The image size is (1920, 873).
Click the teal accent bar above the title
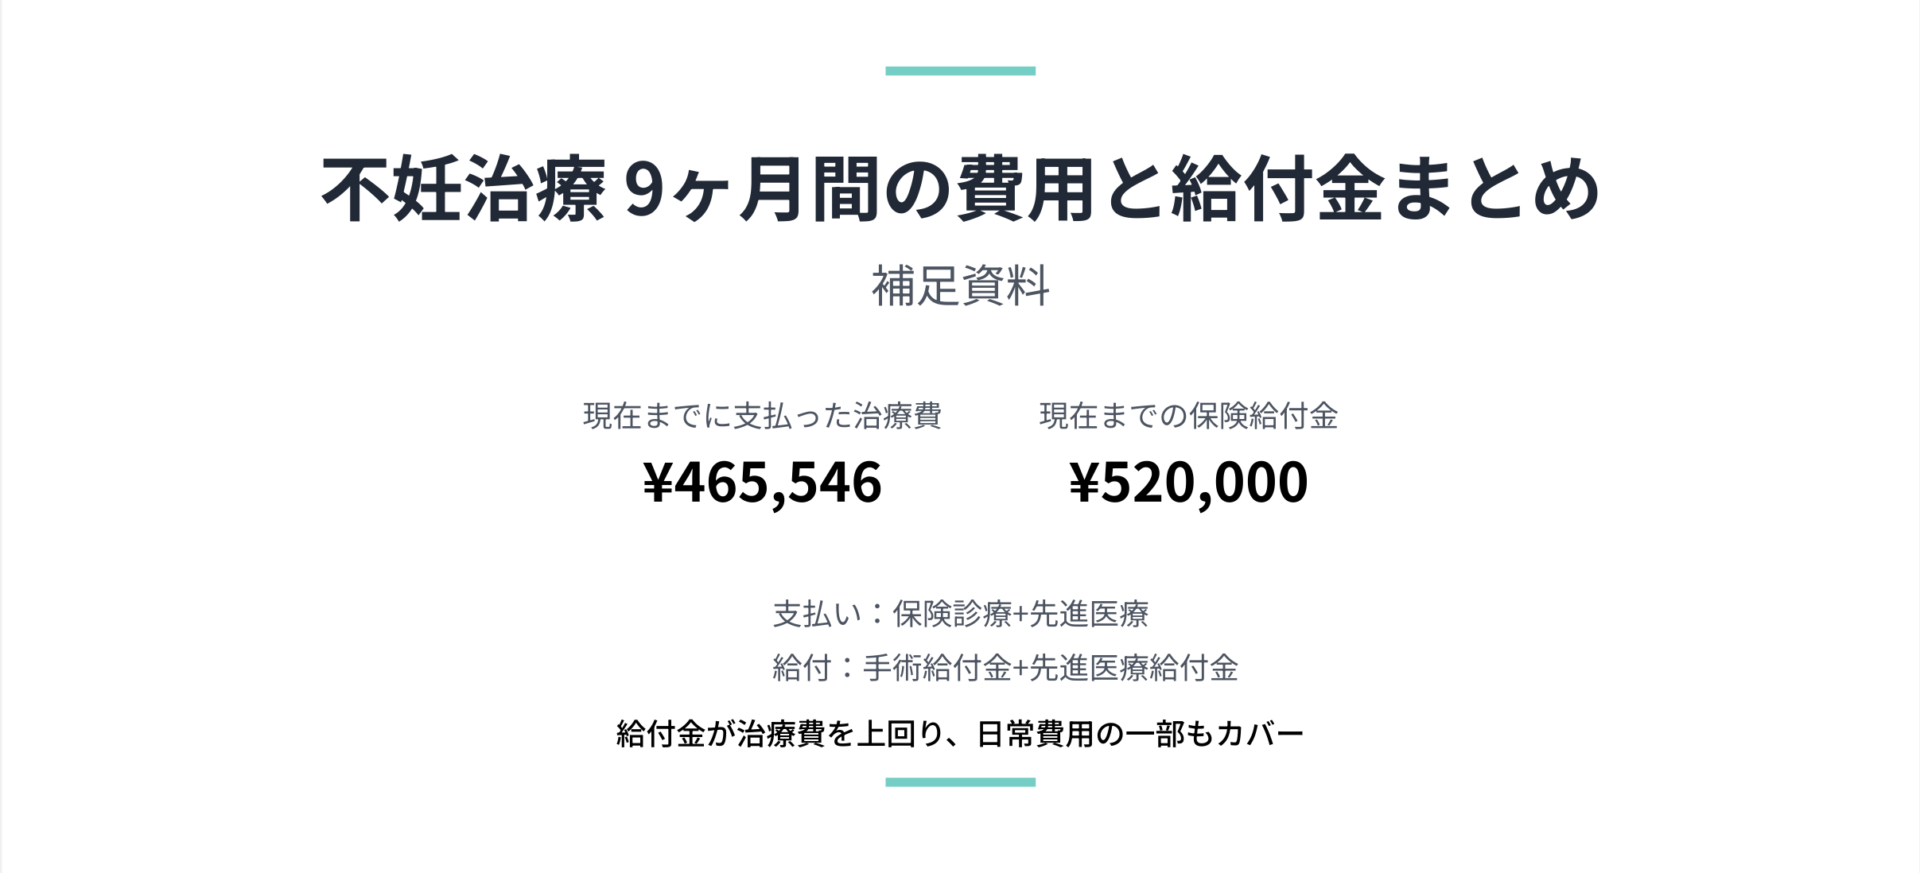click(960, 71)
